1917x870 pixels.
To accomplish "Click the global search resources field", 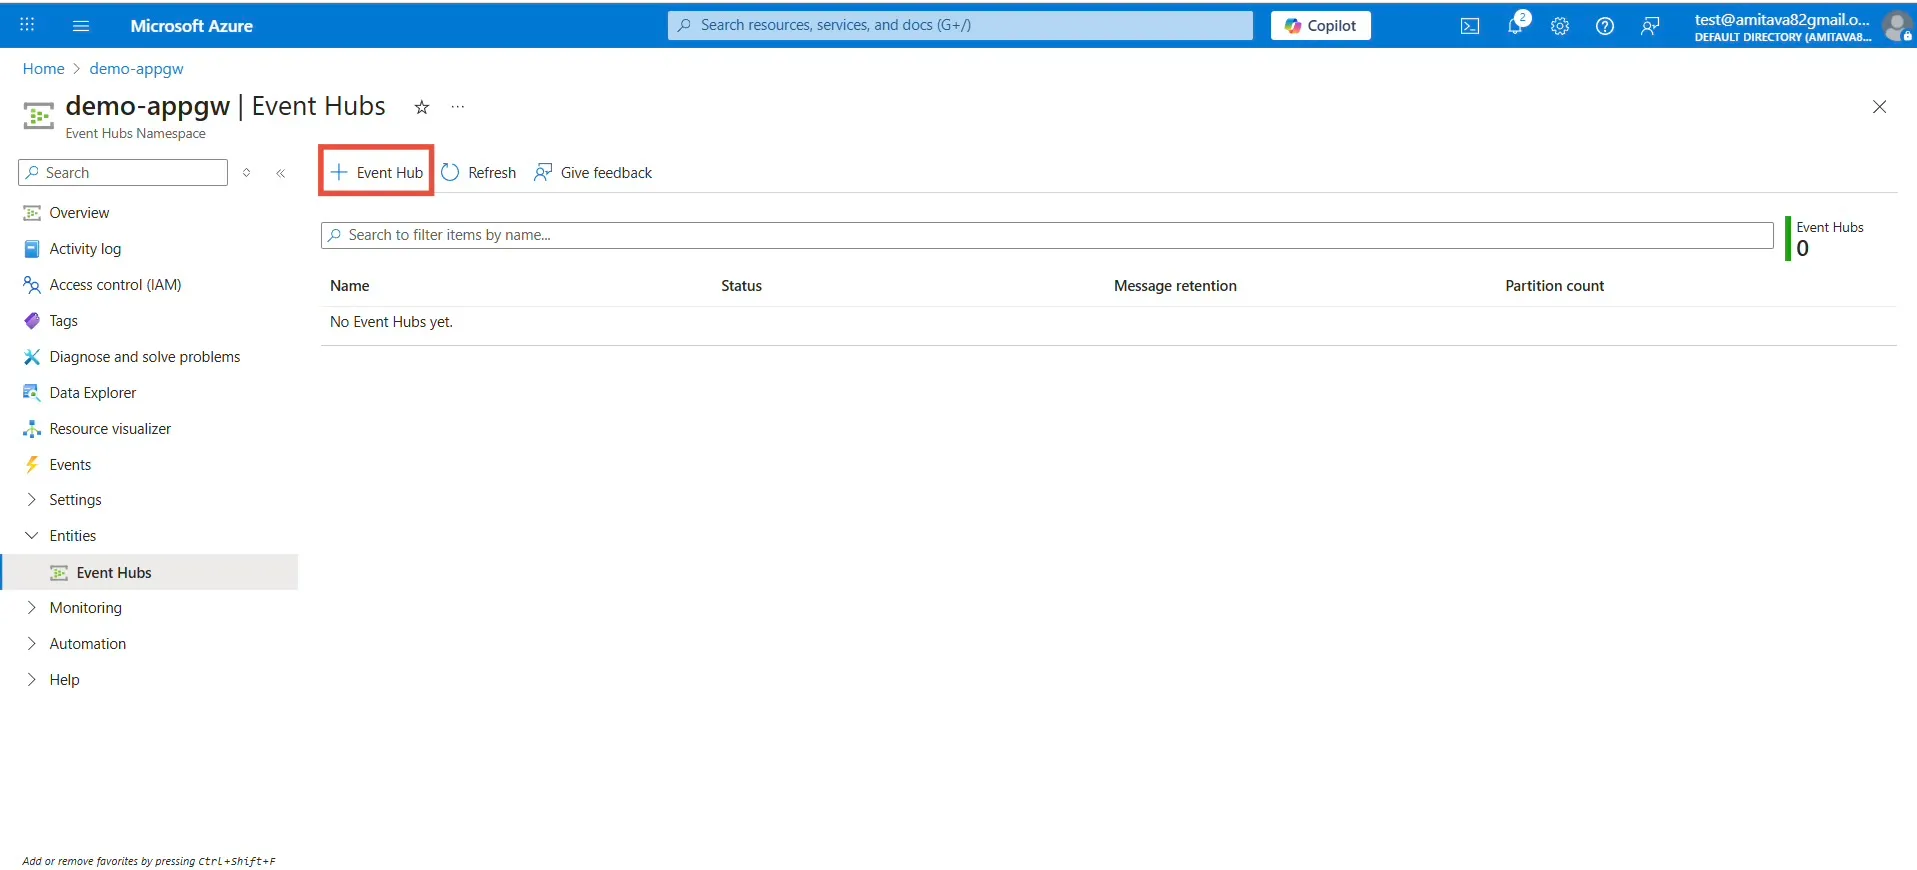I will (960, 26).
